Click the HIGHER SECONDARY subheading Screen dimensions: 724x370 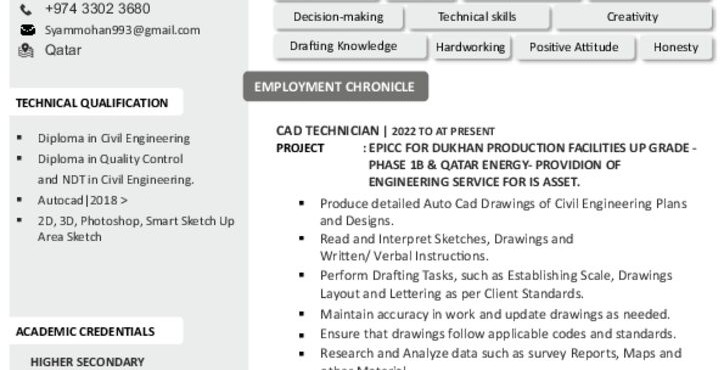[87, 362]
